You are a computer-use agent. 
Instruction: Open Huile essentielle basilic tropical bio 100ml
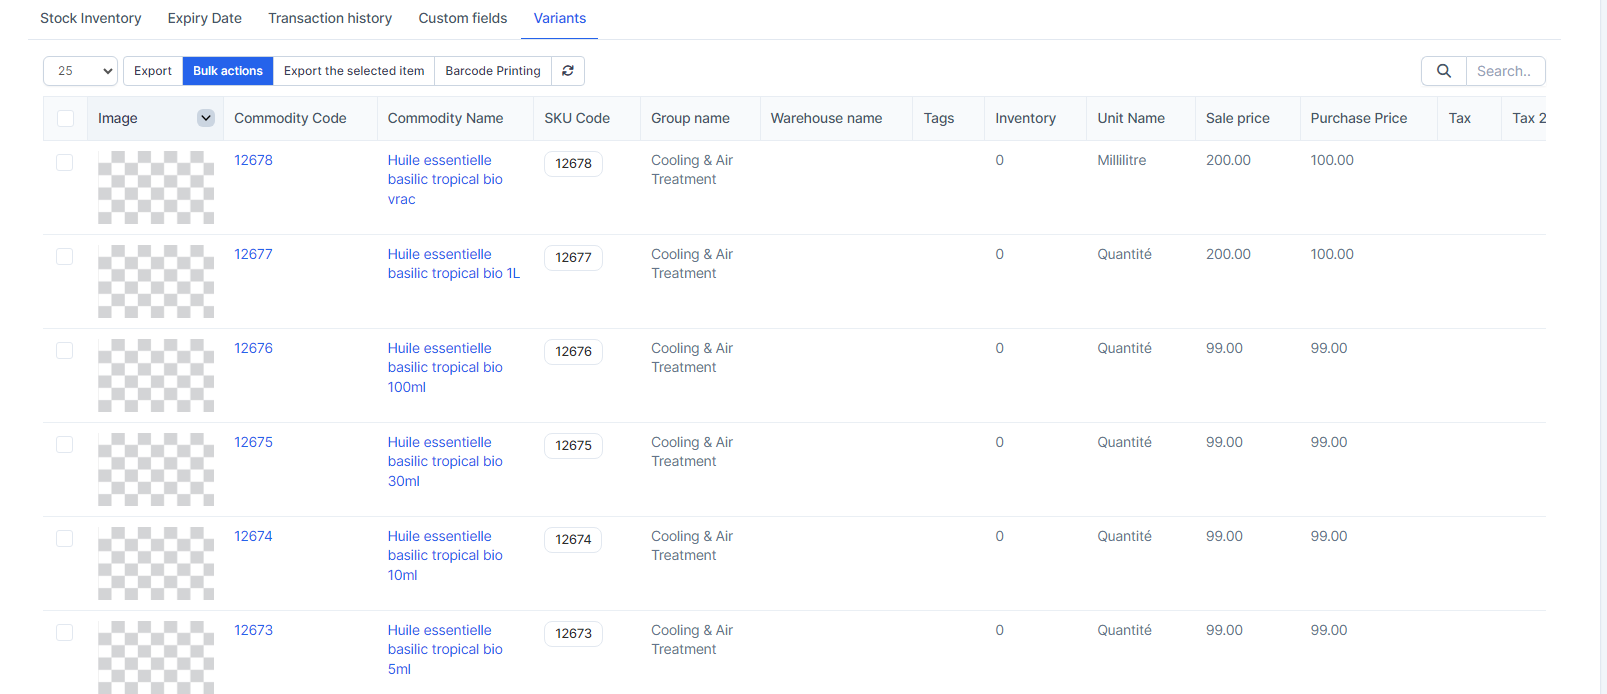click(x=445, y=367)
